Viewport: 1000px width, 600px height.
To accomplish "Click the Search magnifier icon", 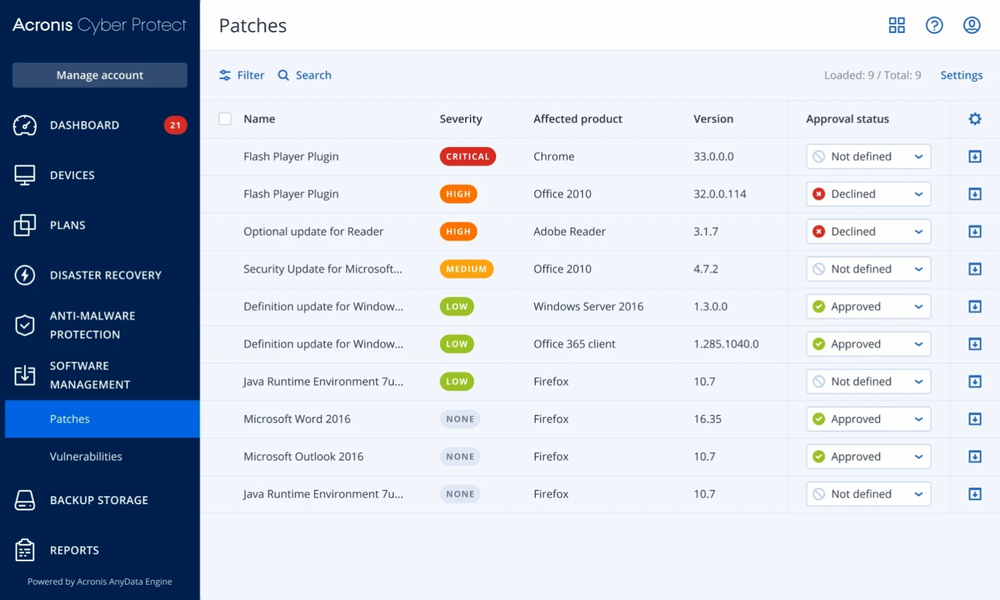I will [283, 75].
